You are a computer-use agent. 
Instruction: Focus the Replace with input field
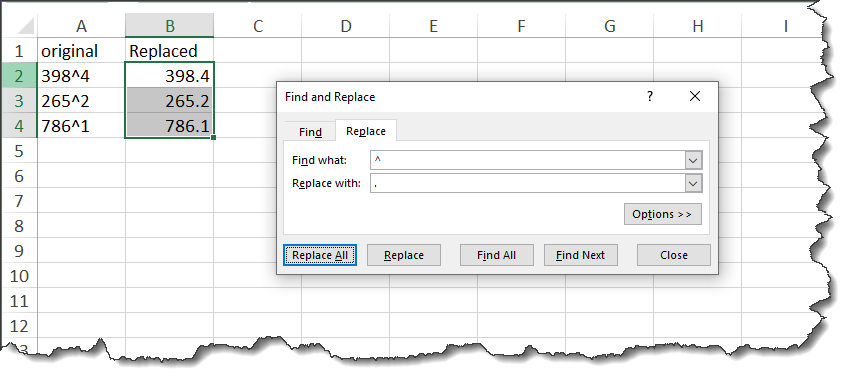pyautogui.click(x=528, y=183)
